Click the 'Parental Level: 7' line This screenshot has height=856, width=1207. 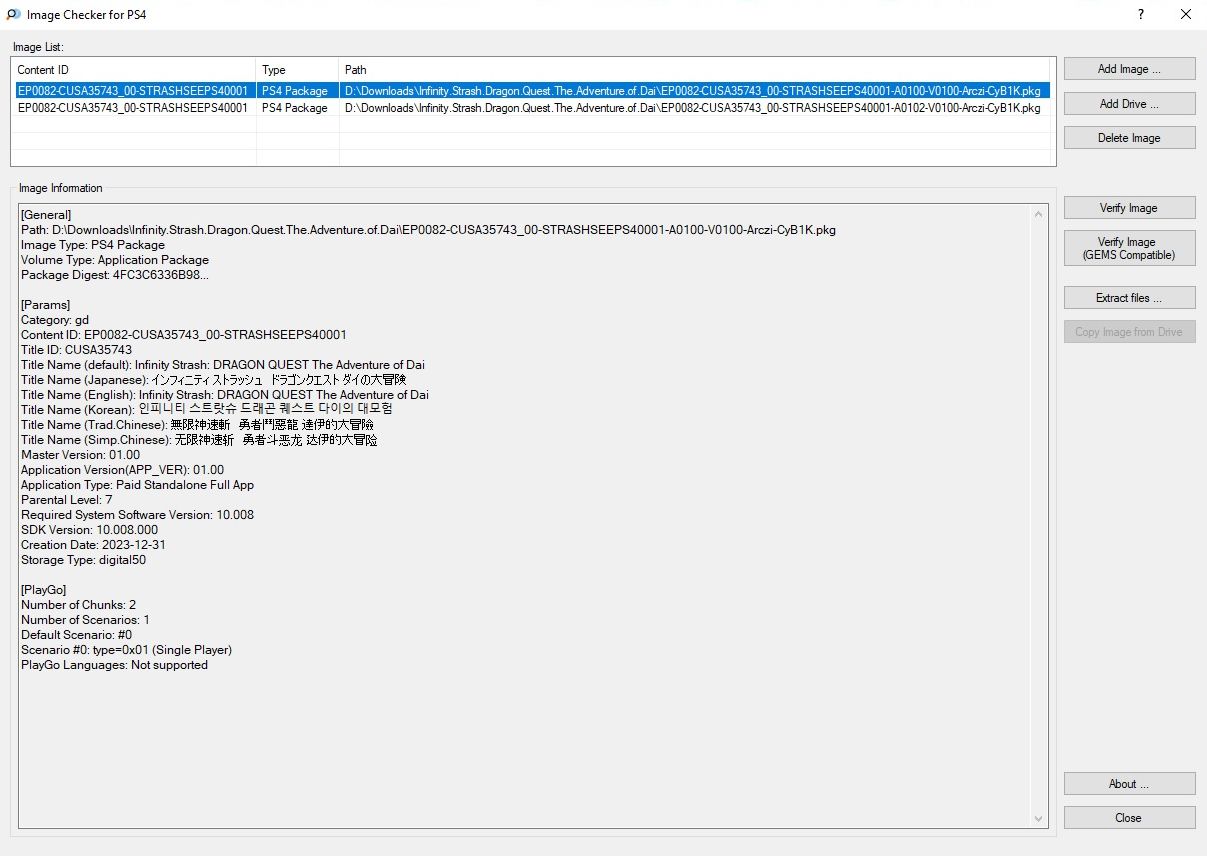[67, 500]
